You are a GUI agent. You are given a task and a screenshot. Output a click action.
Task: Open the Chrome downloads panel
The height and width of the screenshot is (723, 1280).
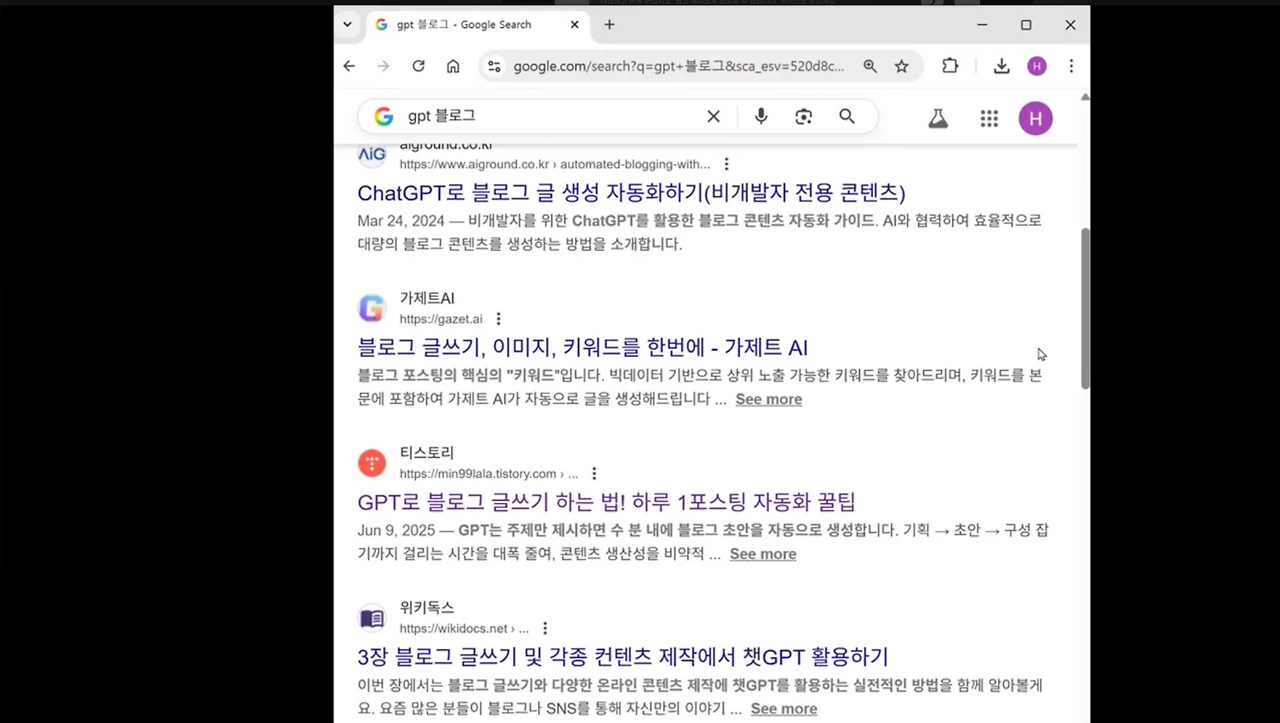coord(1001,66)
